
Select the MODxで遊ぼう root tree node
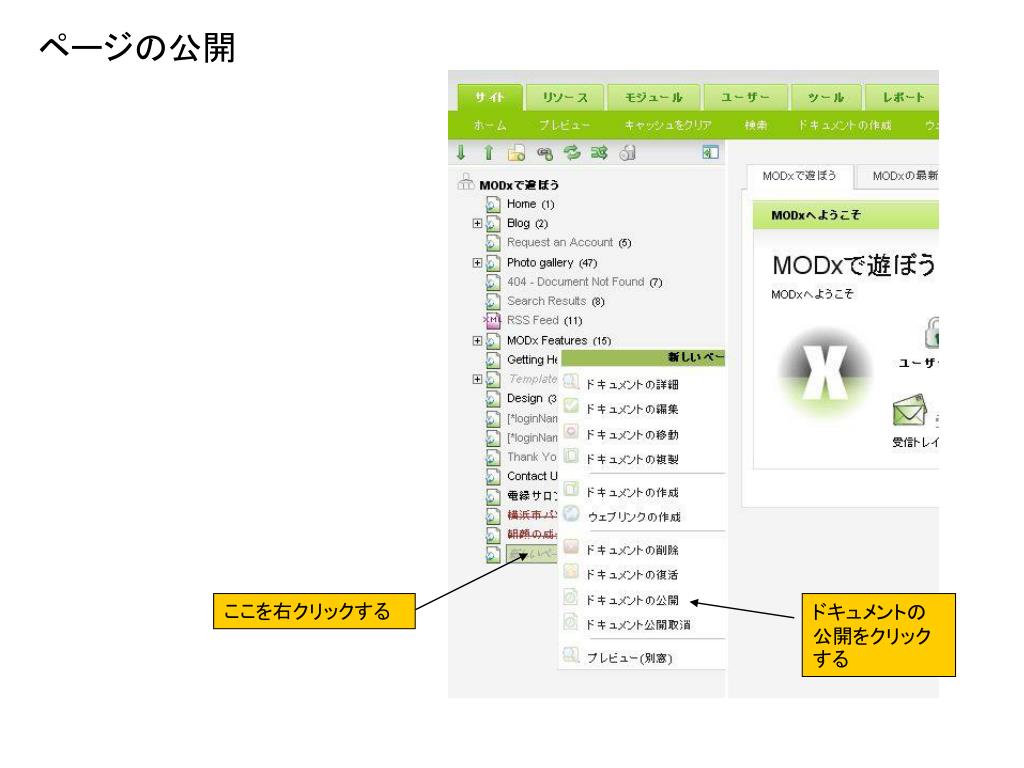[x=519, y=185]
